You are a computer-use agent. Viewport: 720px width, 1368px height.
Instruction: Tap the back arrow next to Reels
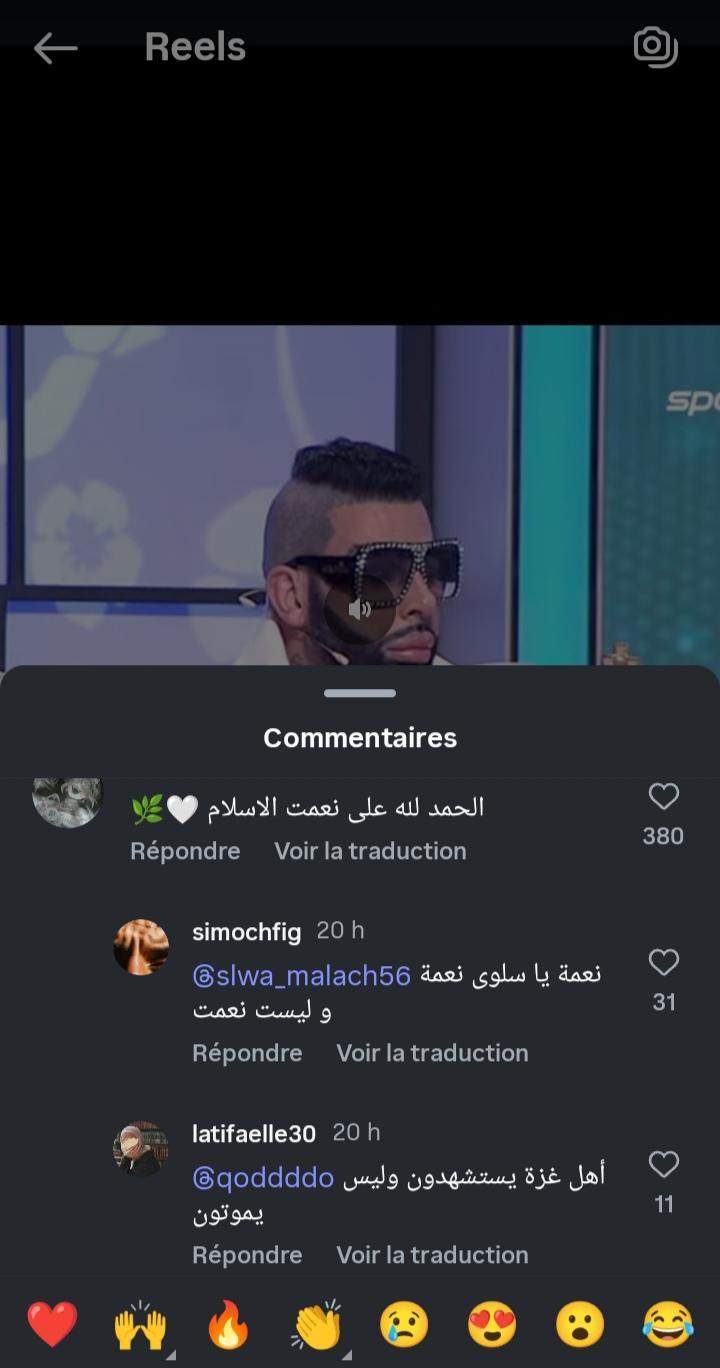coord(55,48)
